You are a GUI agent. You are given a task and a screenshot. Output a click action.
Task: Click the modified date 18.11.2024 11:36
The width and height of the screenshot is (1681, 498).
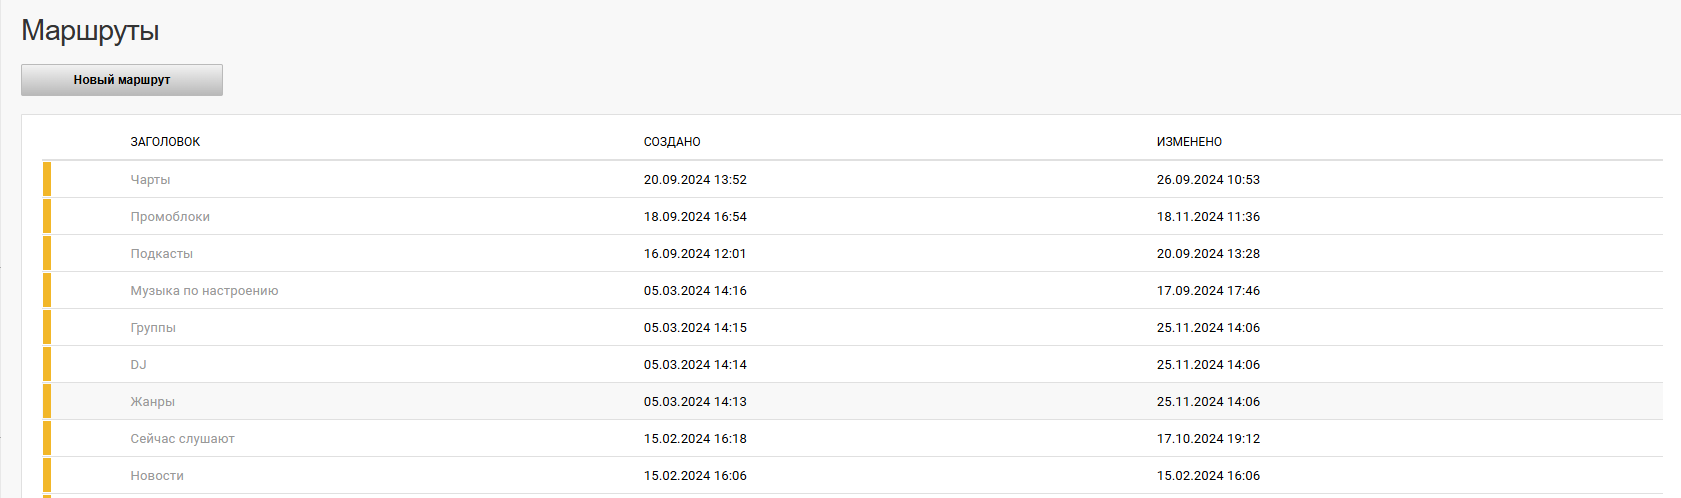tap(1208, 217)
